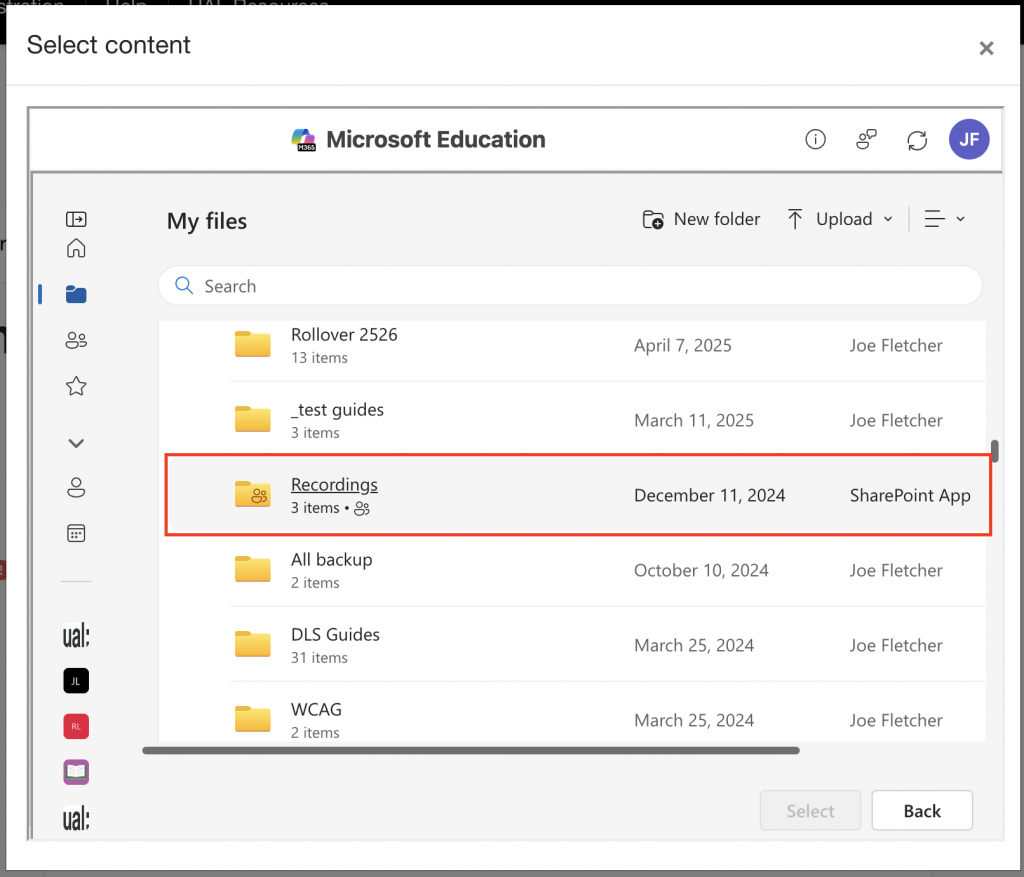Open the Recordings folder link
Viewport: 1024px width, 877px height.
point(334,485)
